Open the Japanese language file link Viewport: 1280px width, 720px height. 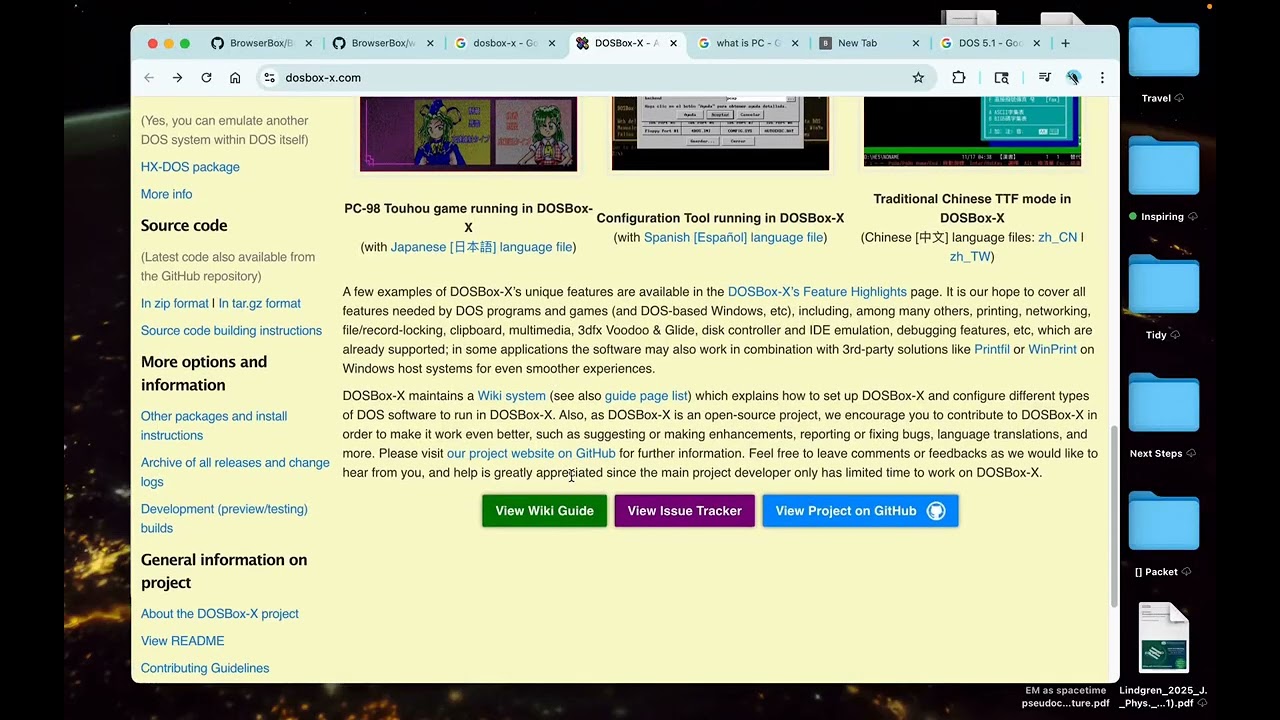(481, 247)
